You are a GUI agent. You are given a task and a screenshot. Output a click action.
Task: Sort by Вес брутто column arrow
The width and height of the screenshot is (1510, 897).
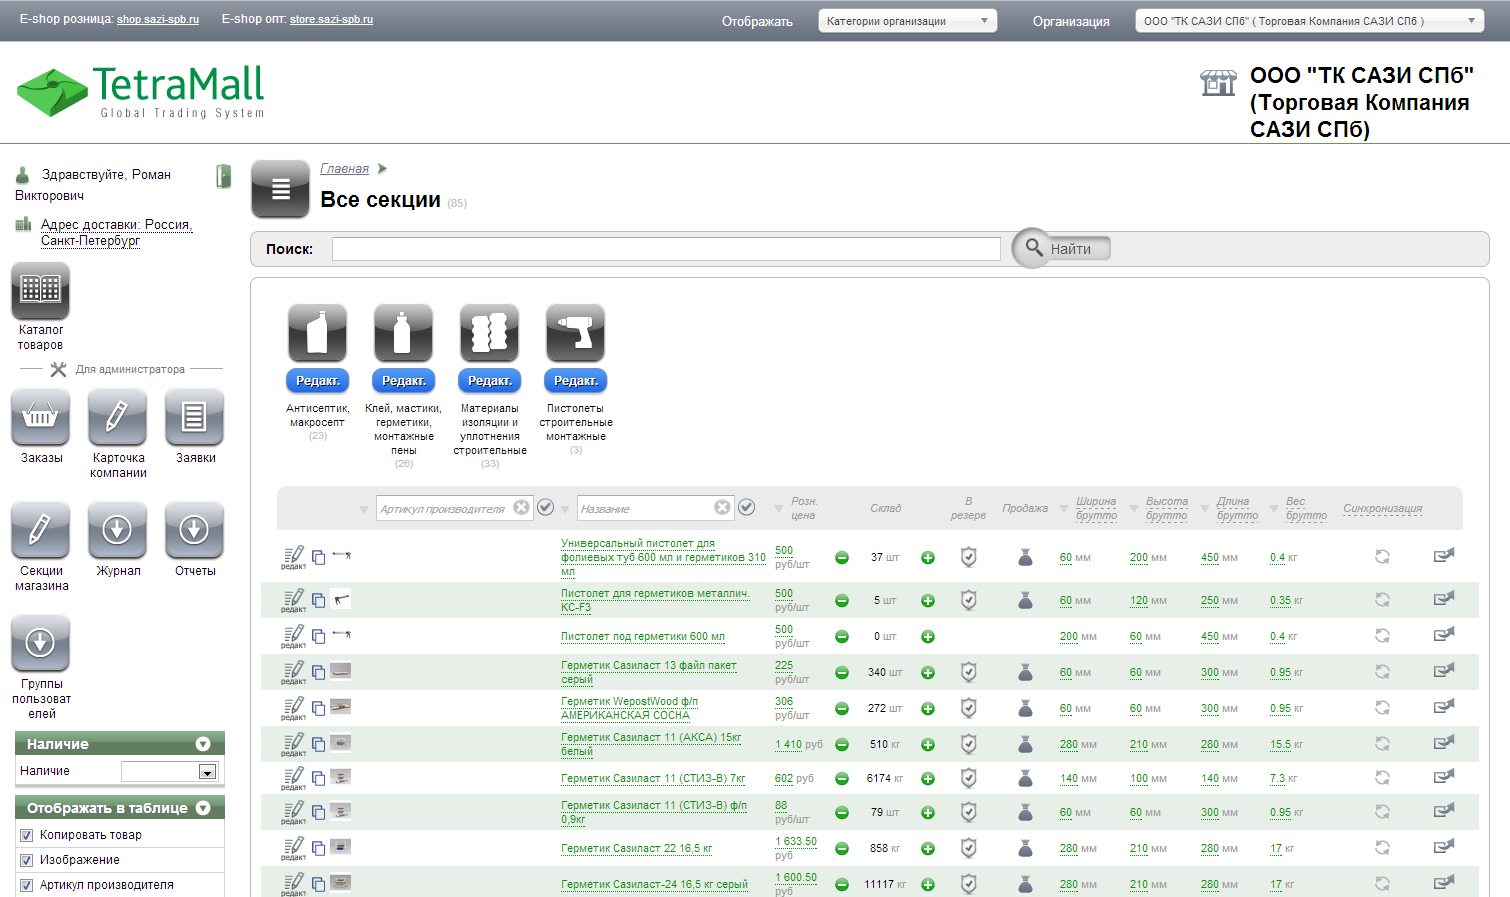(x=1273, y=509)
